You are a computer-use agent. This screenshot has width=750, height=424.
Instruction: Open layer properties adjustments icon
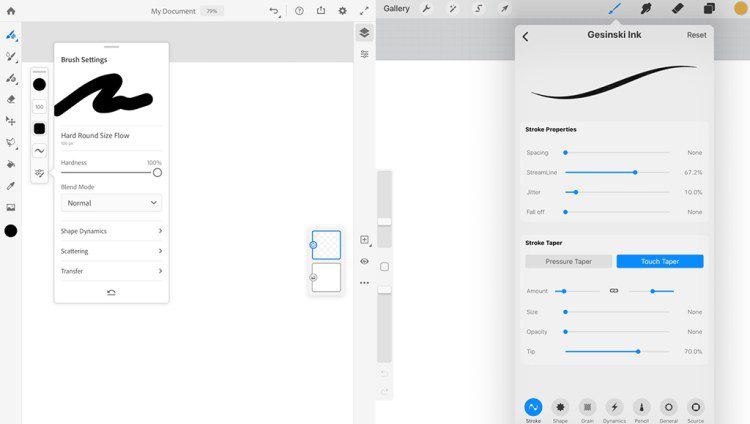[364, 54]
